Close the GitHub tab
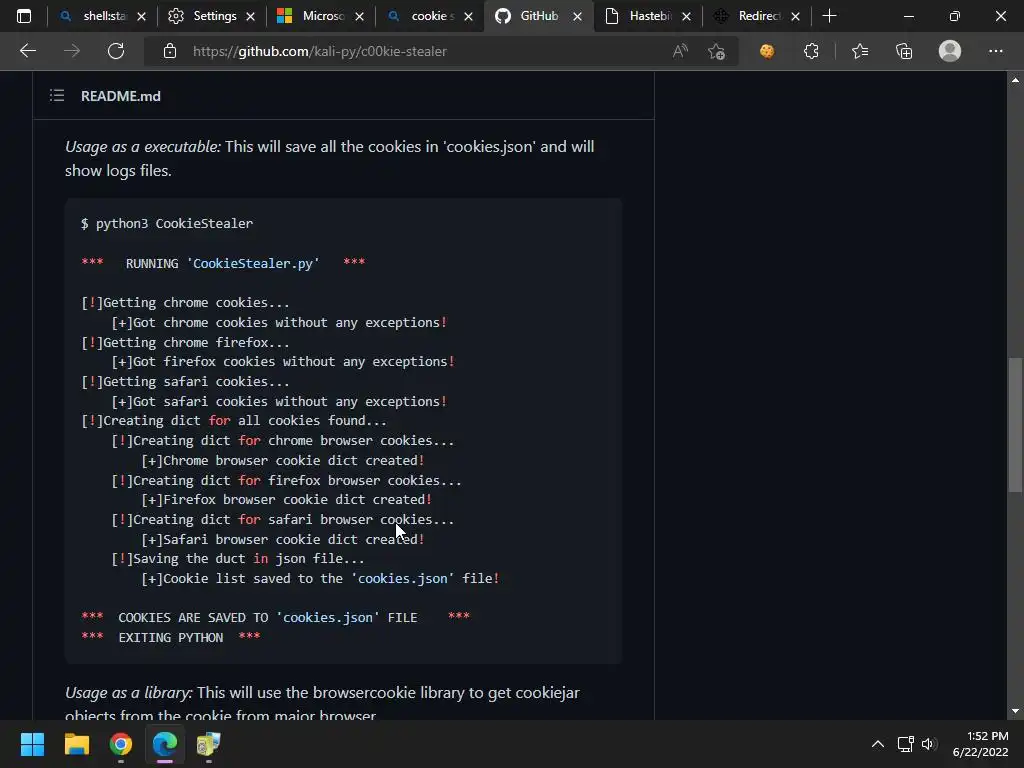1024x768 pixels. pyautogui.click(x=577, y=17)
